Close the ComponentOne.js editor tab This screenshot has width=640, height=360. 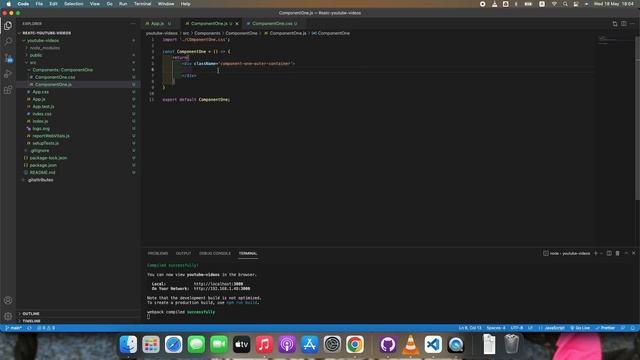[x=237, y=24]
